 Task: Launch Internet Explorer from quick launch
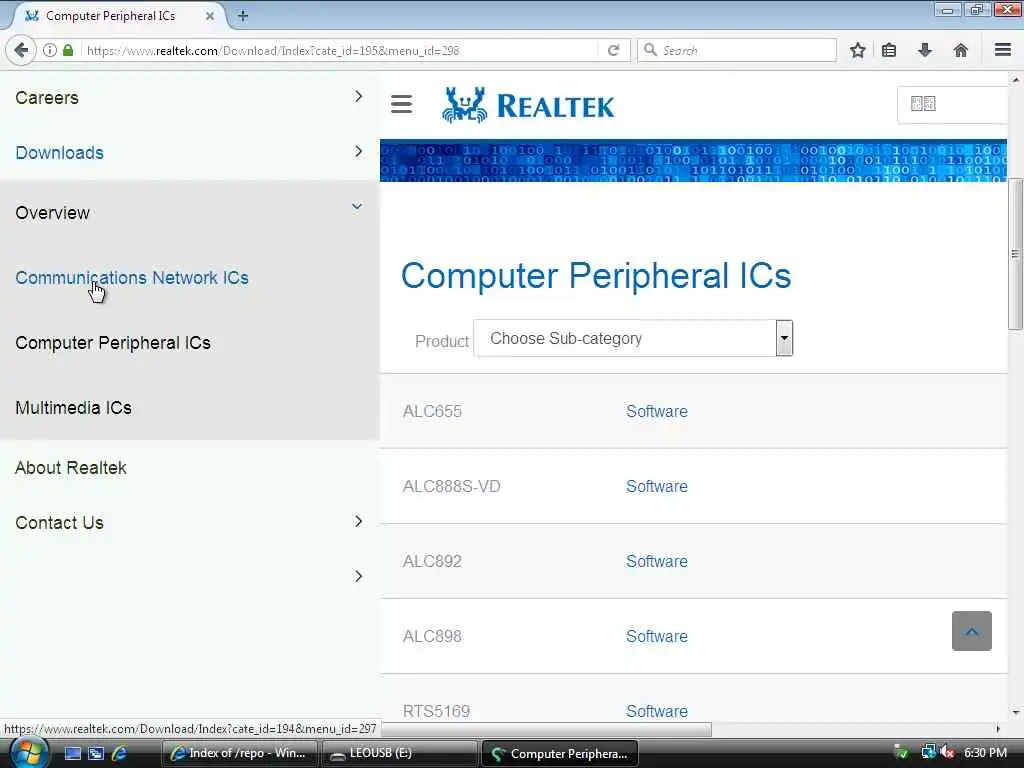pyautogui.click(x=120, y=754)
